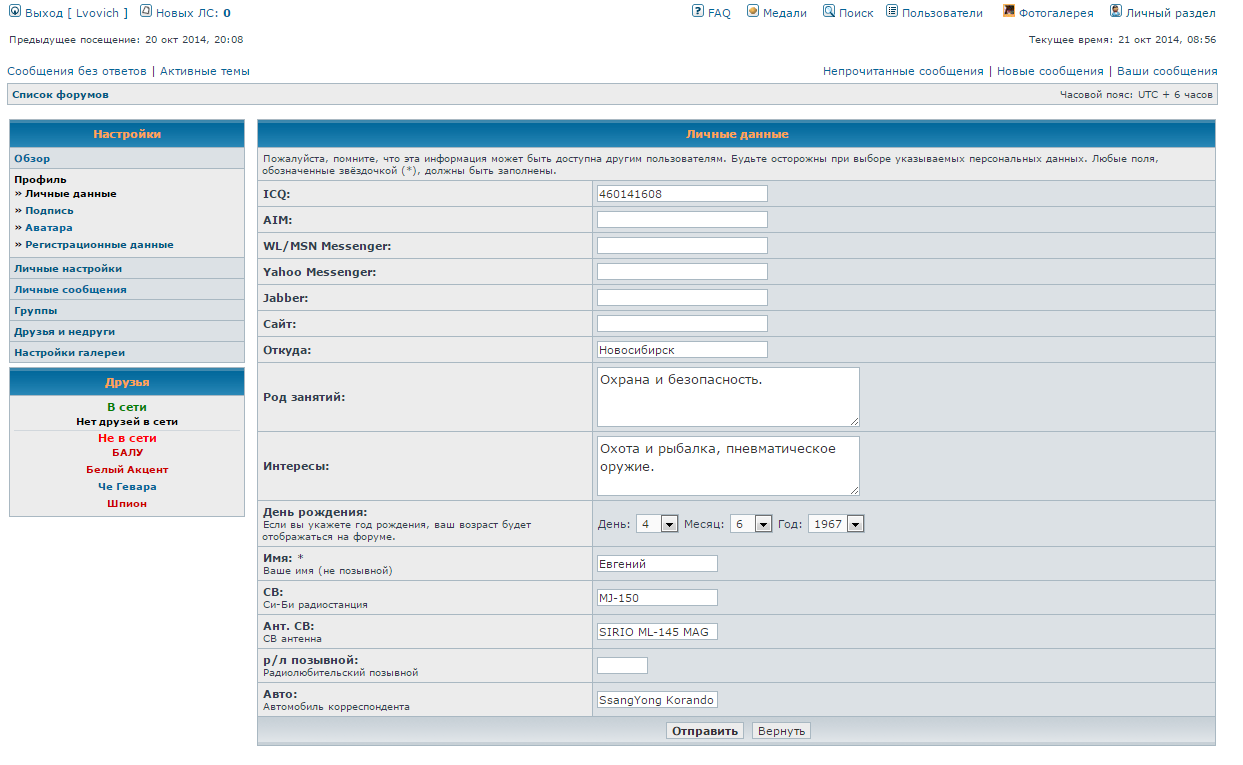Click the Личный раздел user icon
The image size is (1243, 765).
coord(1116,12)
